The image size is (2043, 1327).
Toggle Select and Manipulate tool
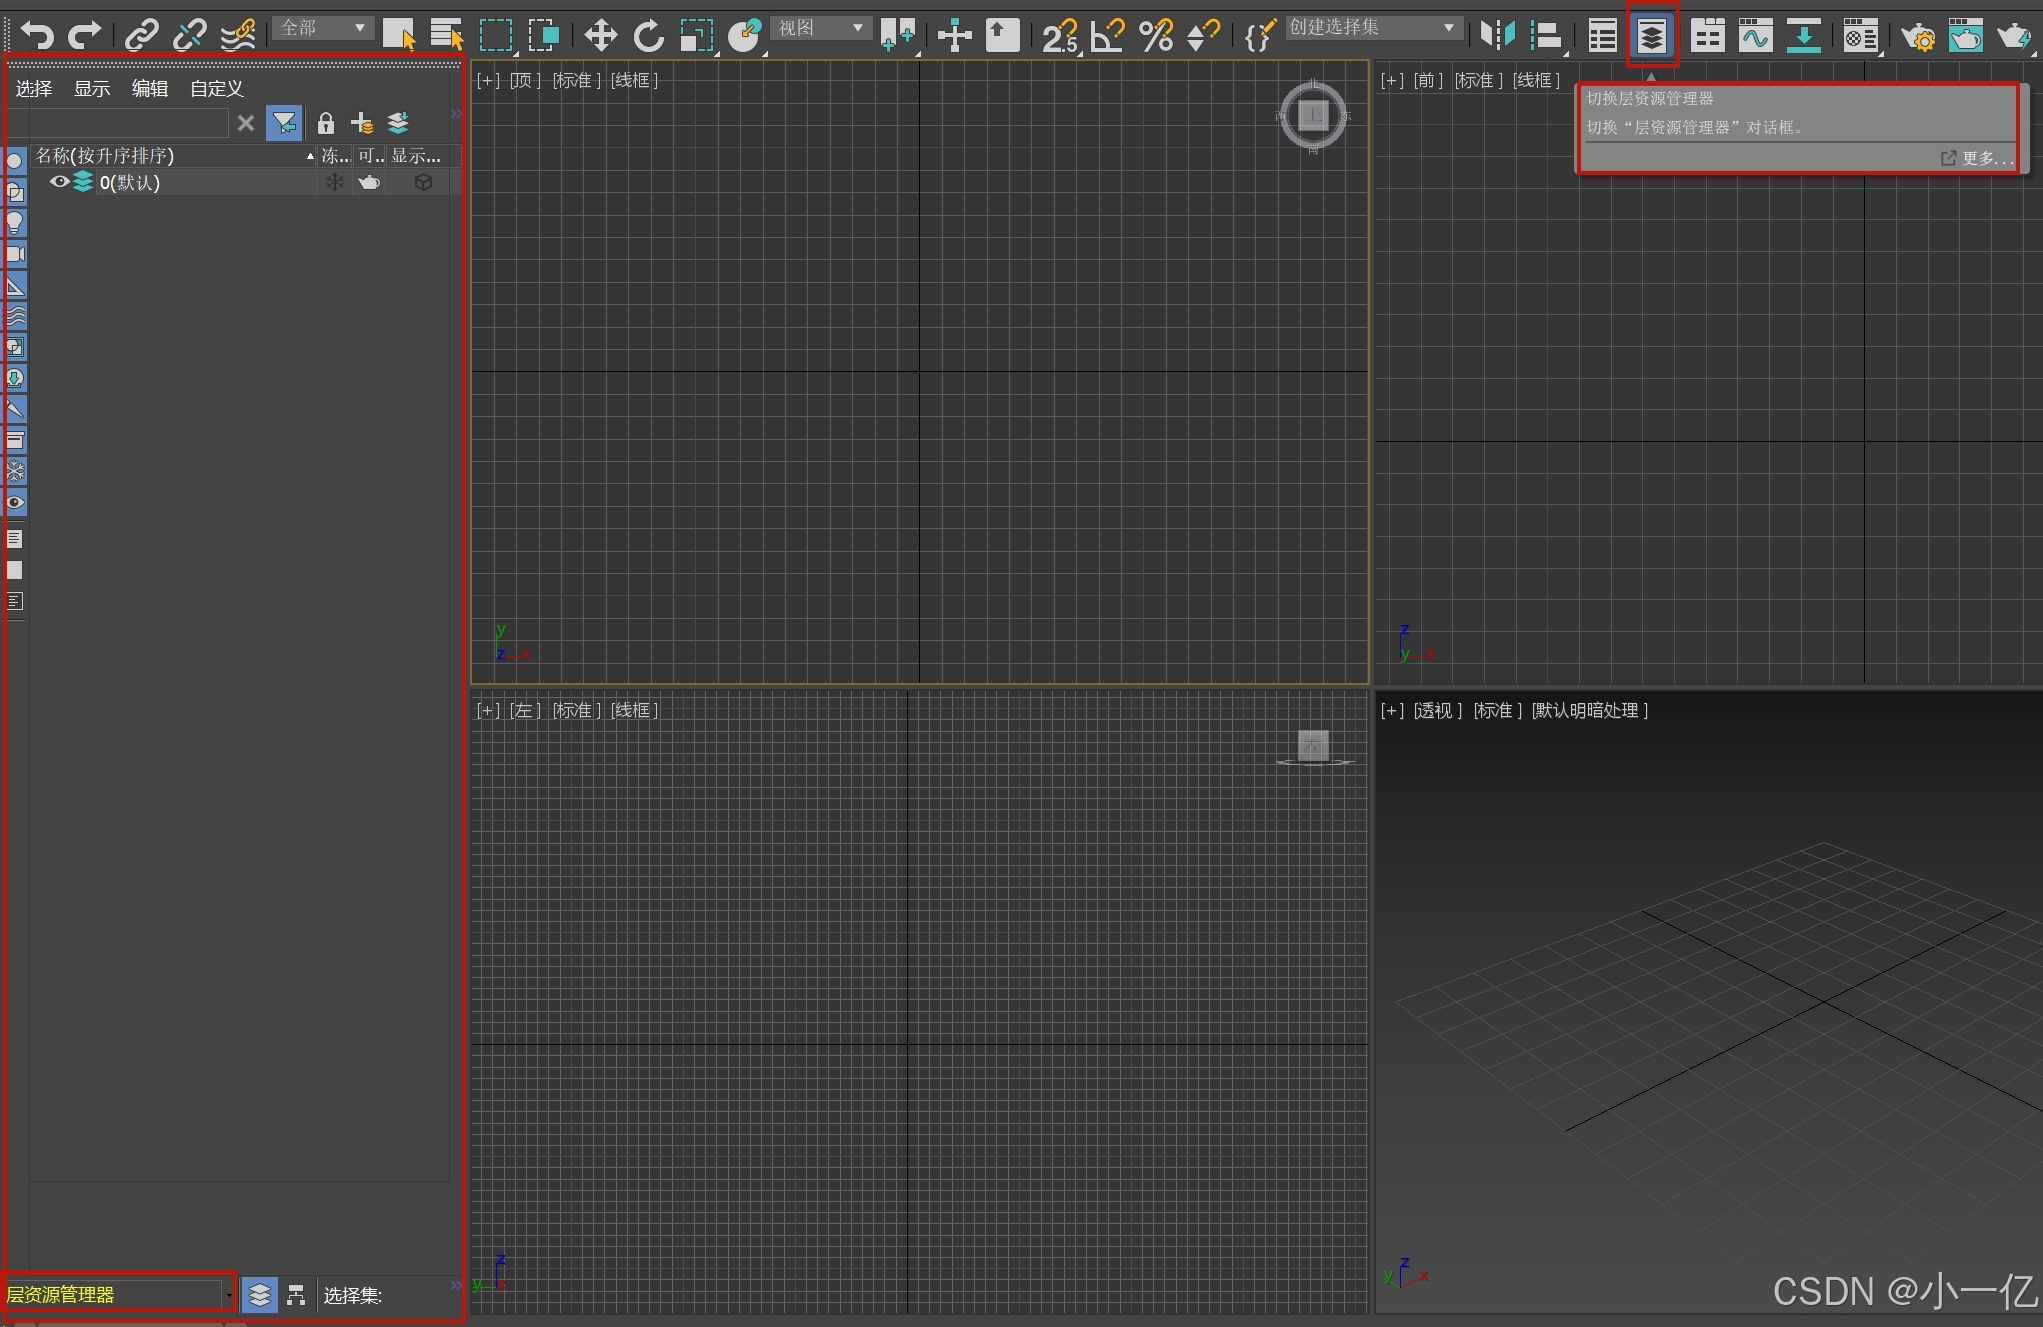[x=954, y=36]
